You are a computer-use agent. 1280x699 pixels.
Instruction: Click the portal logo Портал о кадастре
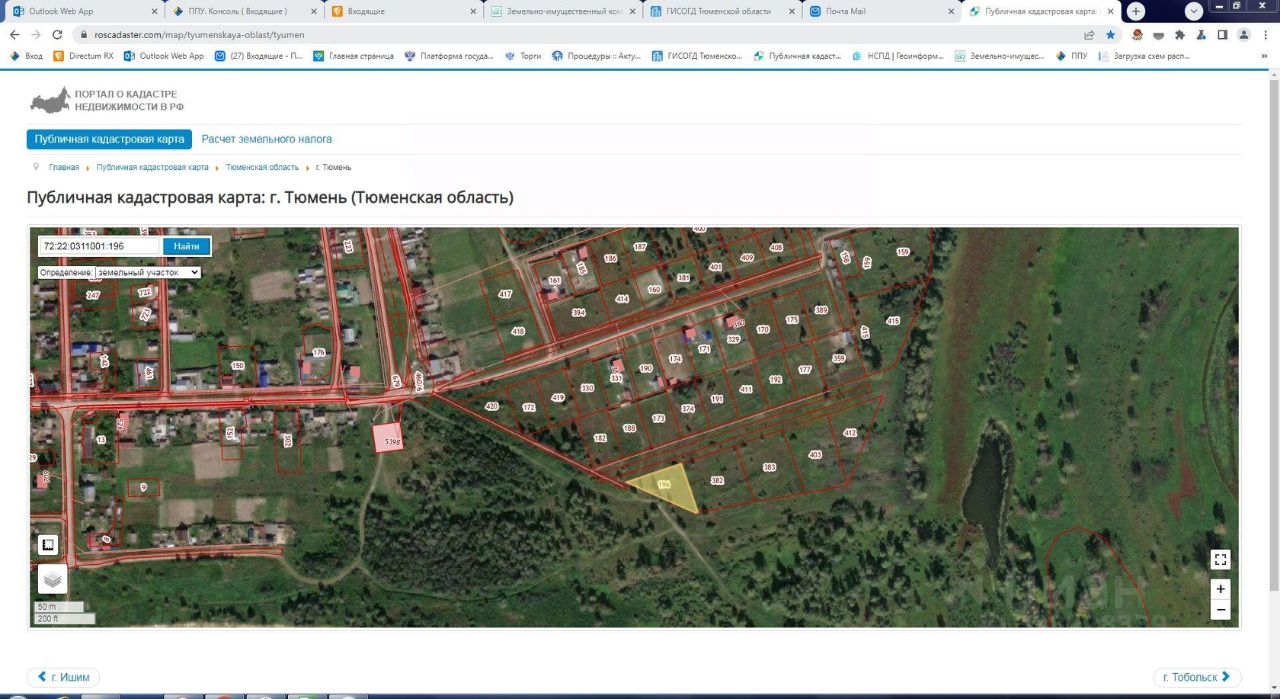tap(108, 99)
